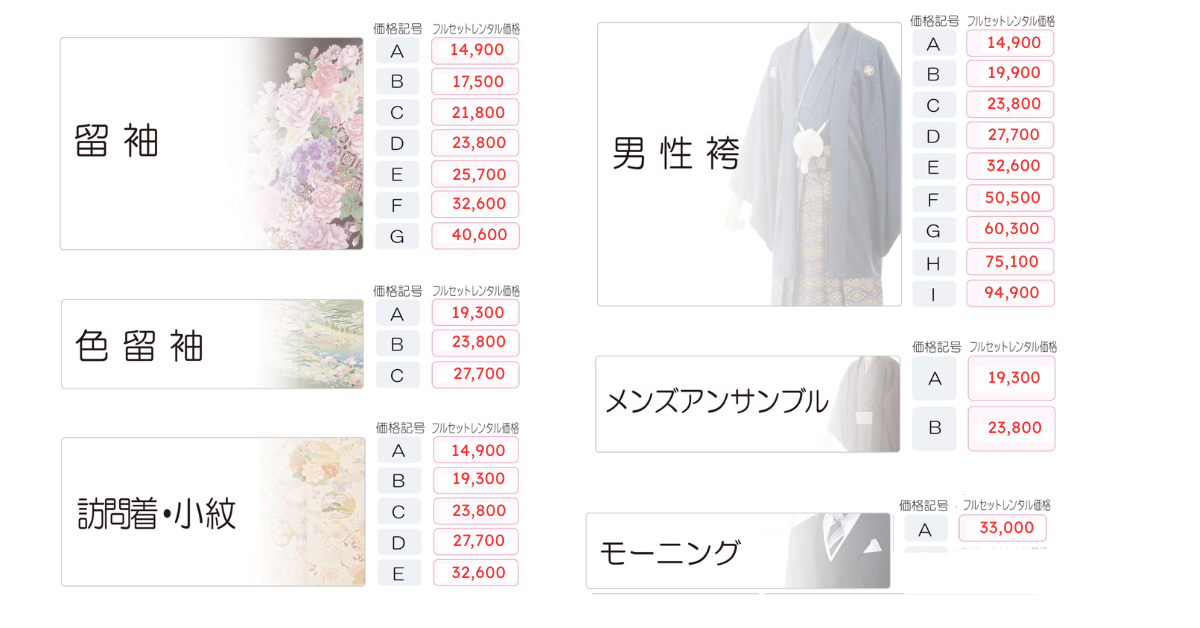Open the メンズアンサンブル category banner
The width and height of the screenshot is (1200, 628).
coord(747,404)
